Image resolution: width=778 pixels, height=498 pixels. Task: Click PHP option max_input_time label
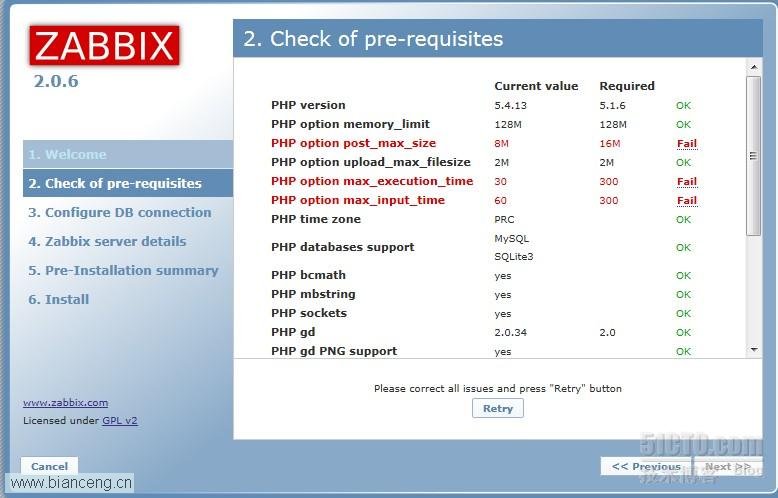click(358, 200)
